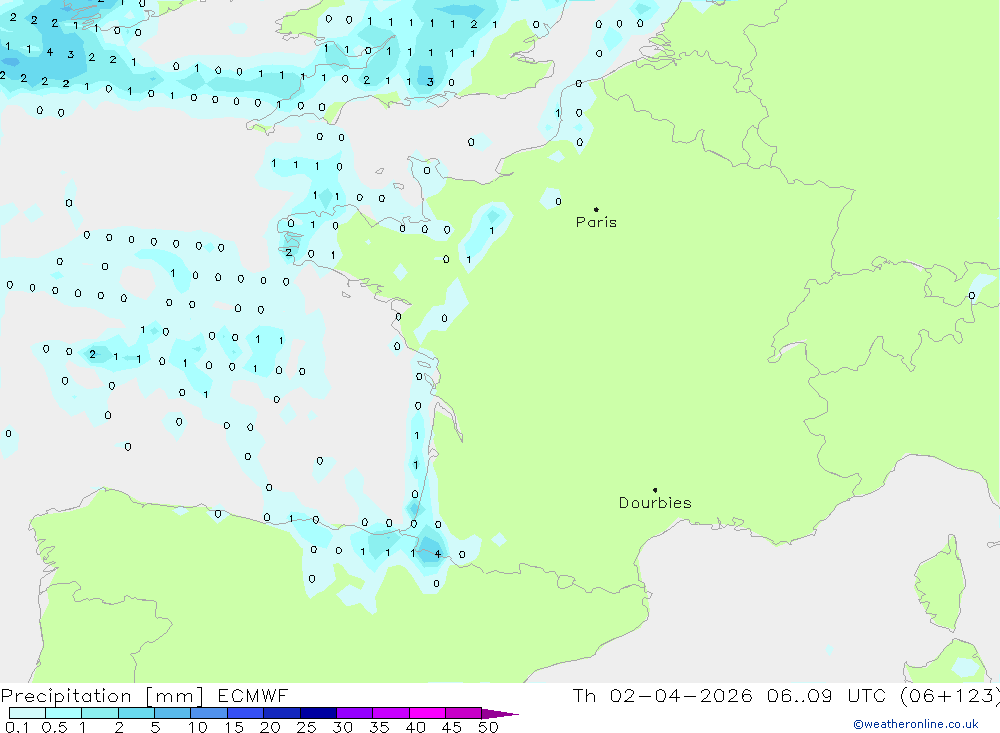Click legend value label 50
The image size is (1000, 733).
[x=488, y=727]
